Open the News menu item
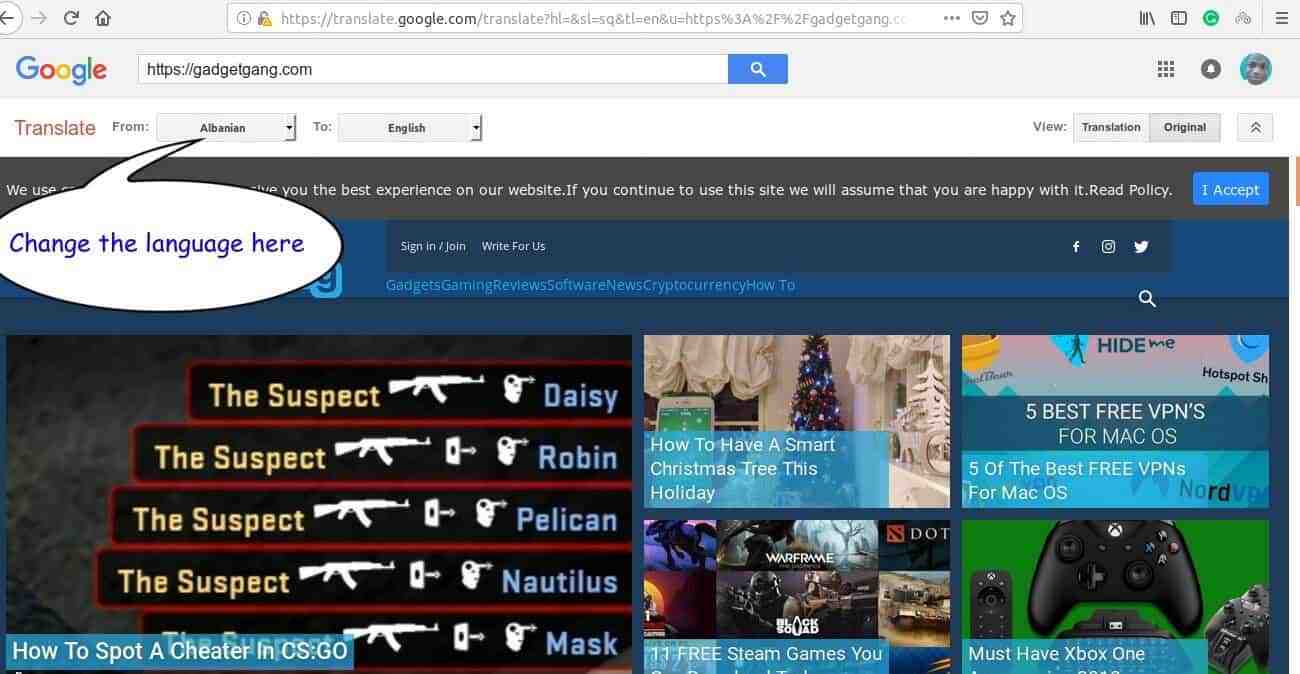Screen dimensions: 1300x674 624,285
